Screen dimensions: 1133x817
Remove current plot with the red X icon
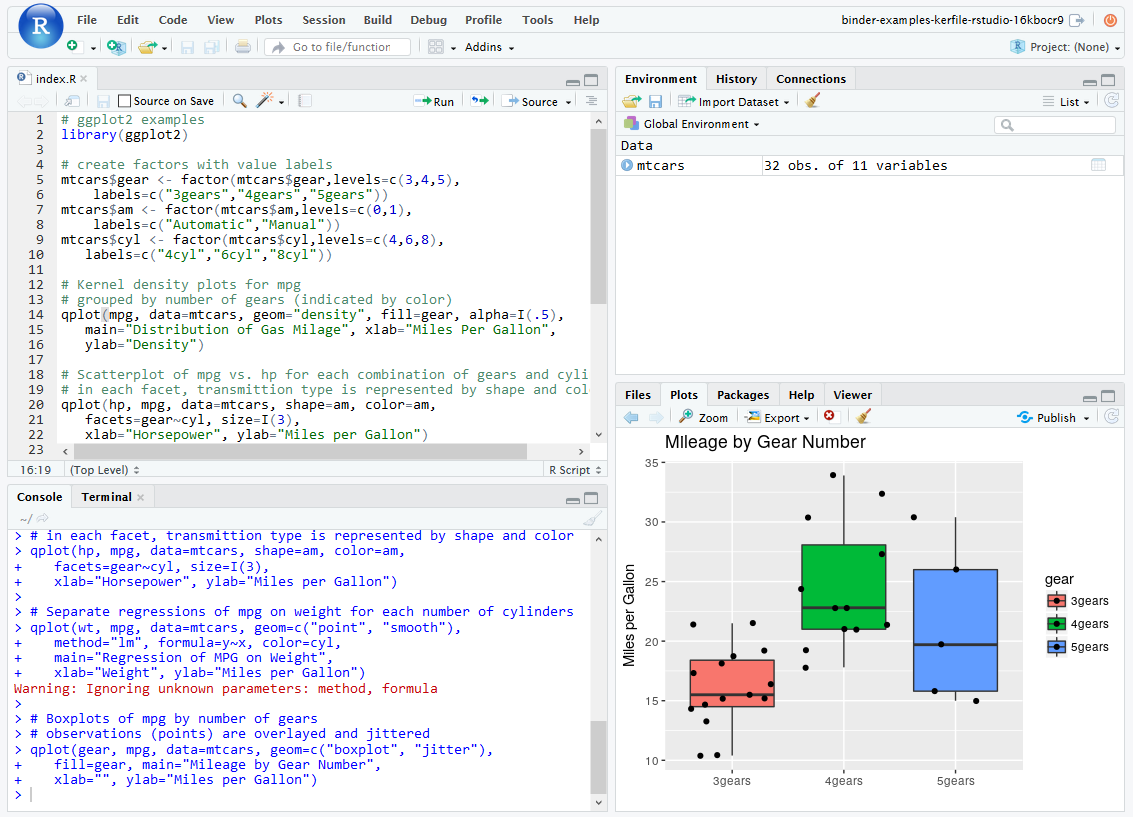click(830, 417)
